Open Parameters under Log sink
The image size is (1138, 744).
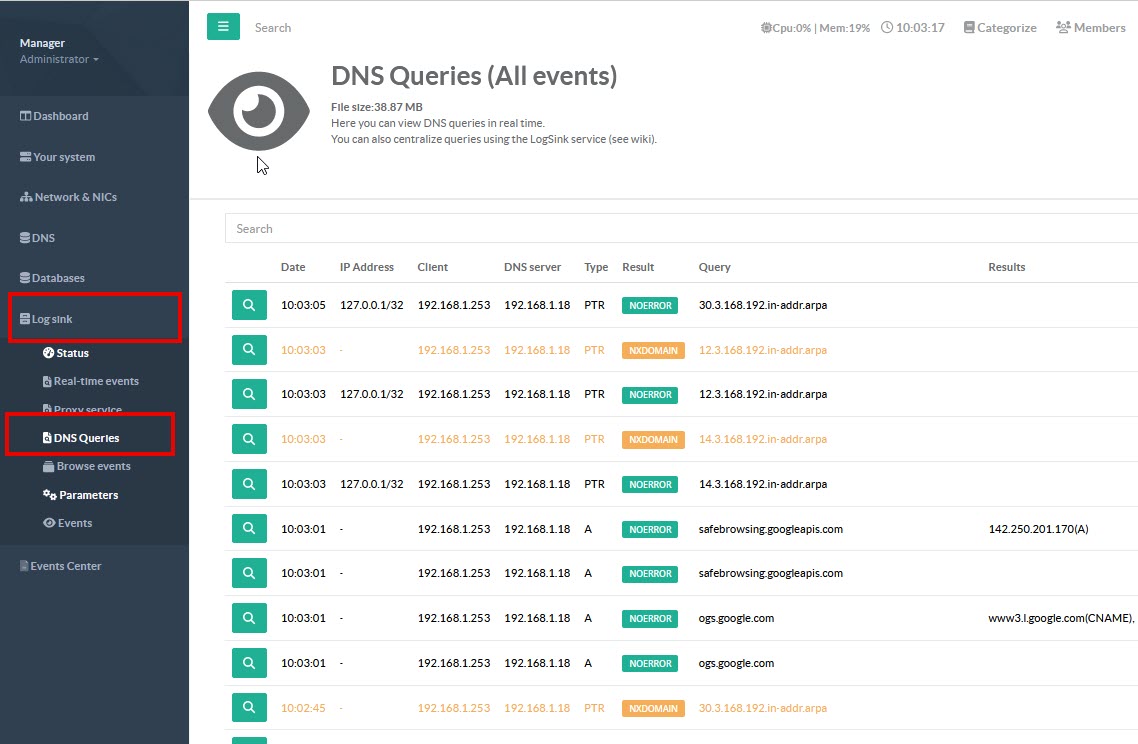pyautogui.click(x=88, y=495)
